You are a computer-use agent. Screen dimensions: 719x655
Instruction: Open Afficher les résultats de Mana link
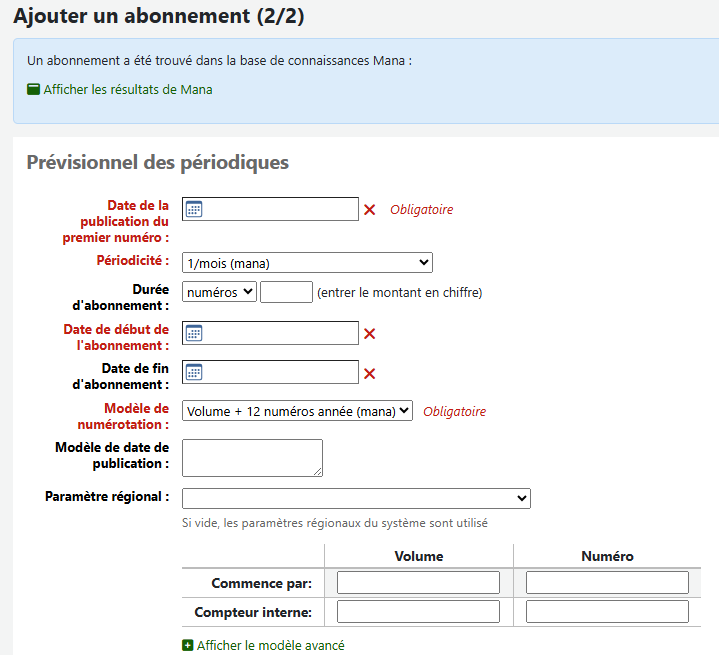(x=127, y=89)
